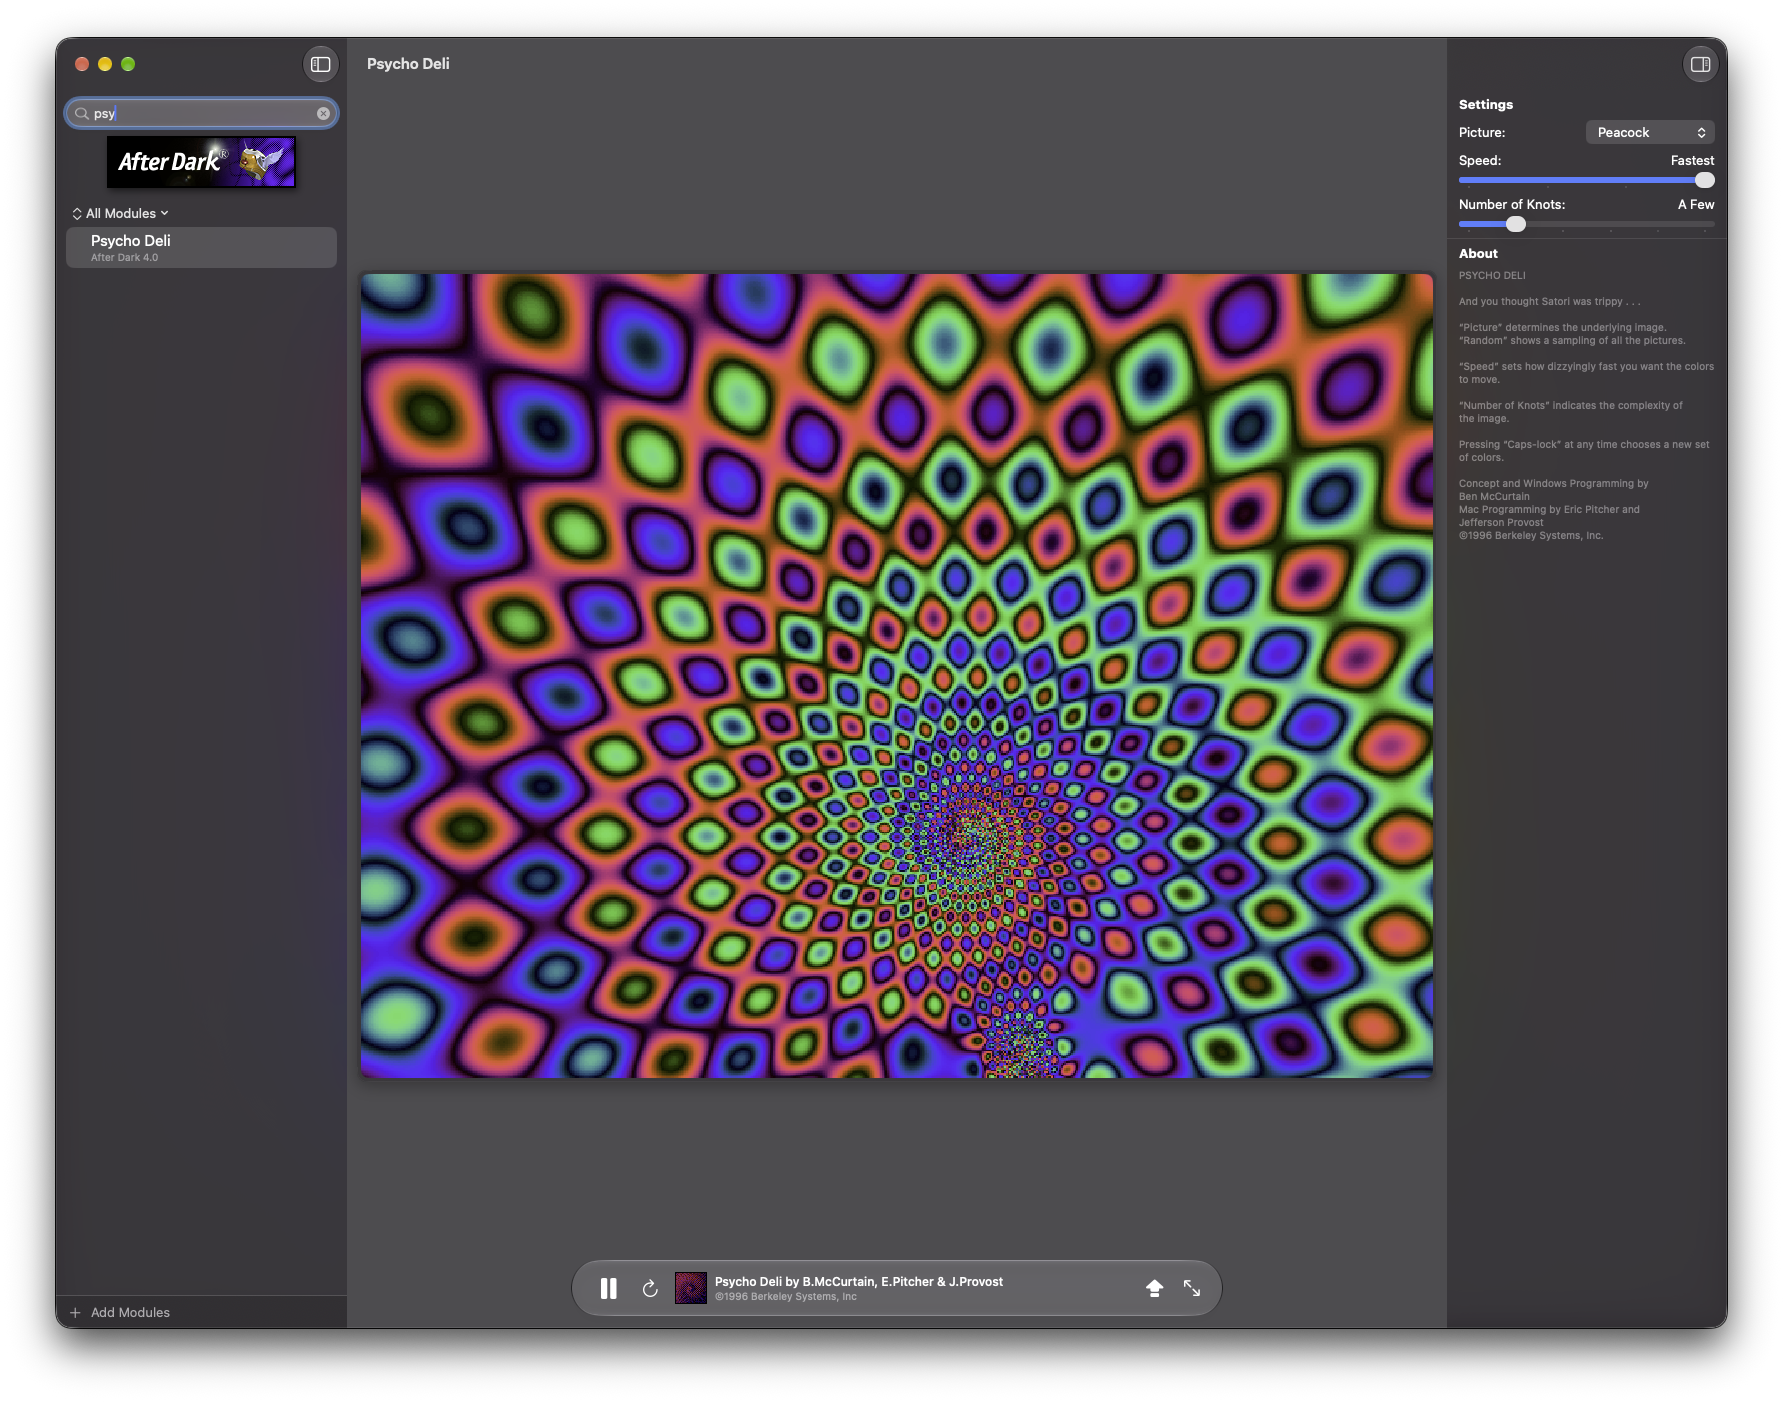
Task: Click the share/export arrow icon
Action: [1154, 1288]
